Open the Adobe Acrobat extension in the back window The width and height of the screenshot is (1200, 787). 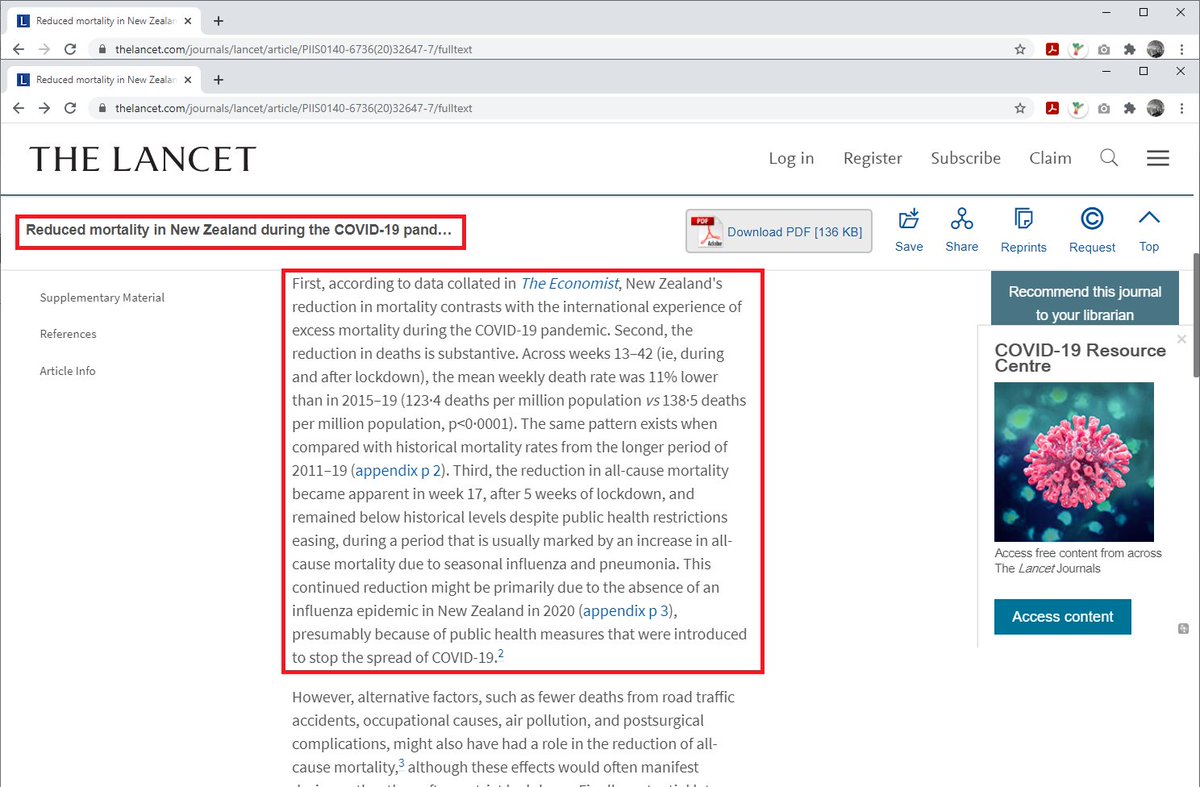[1052, 48]
